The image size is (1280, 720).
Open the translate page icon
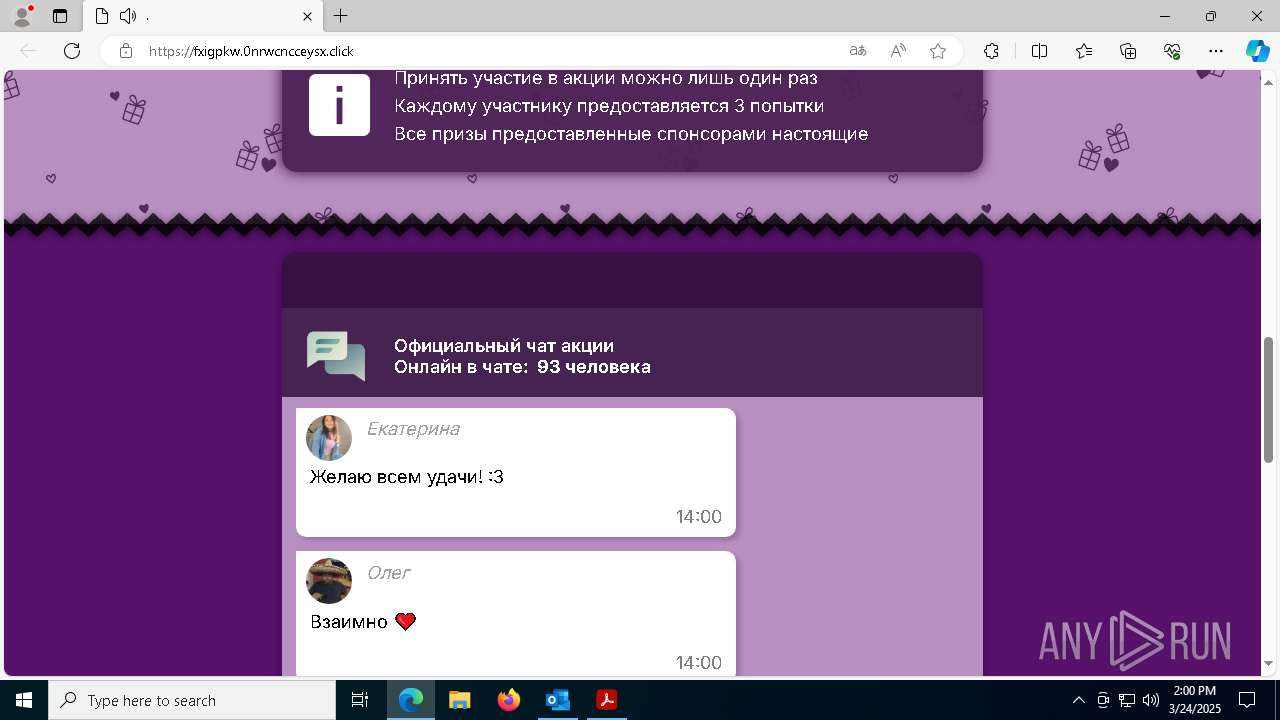pyautogui.click(x=858, y=51)
